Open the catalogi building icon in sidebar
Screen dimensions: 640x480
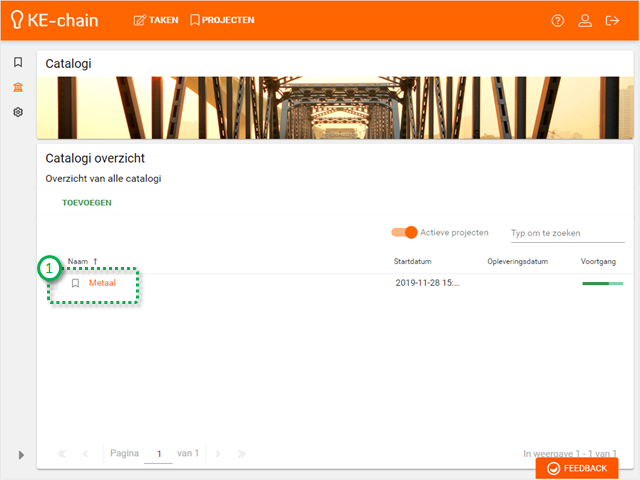[x=18, y=87]
